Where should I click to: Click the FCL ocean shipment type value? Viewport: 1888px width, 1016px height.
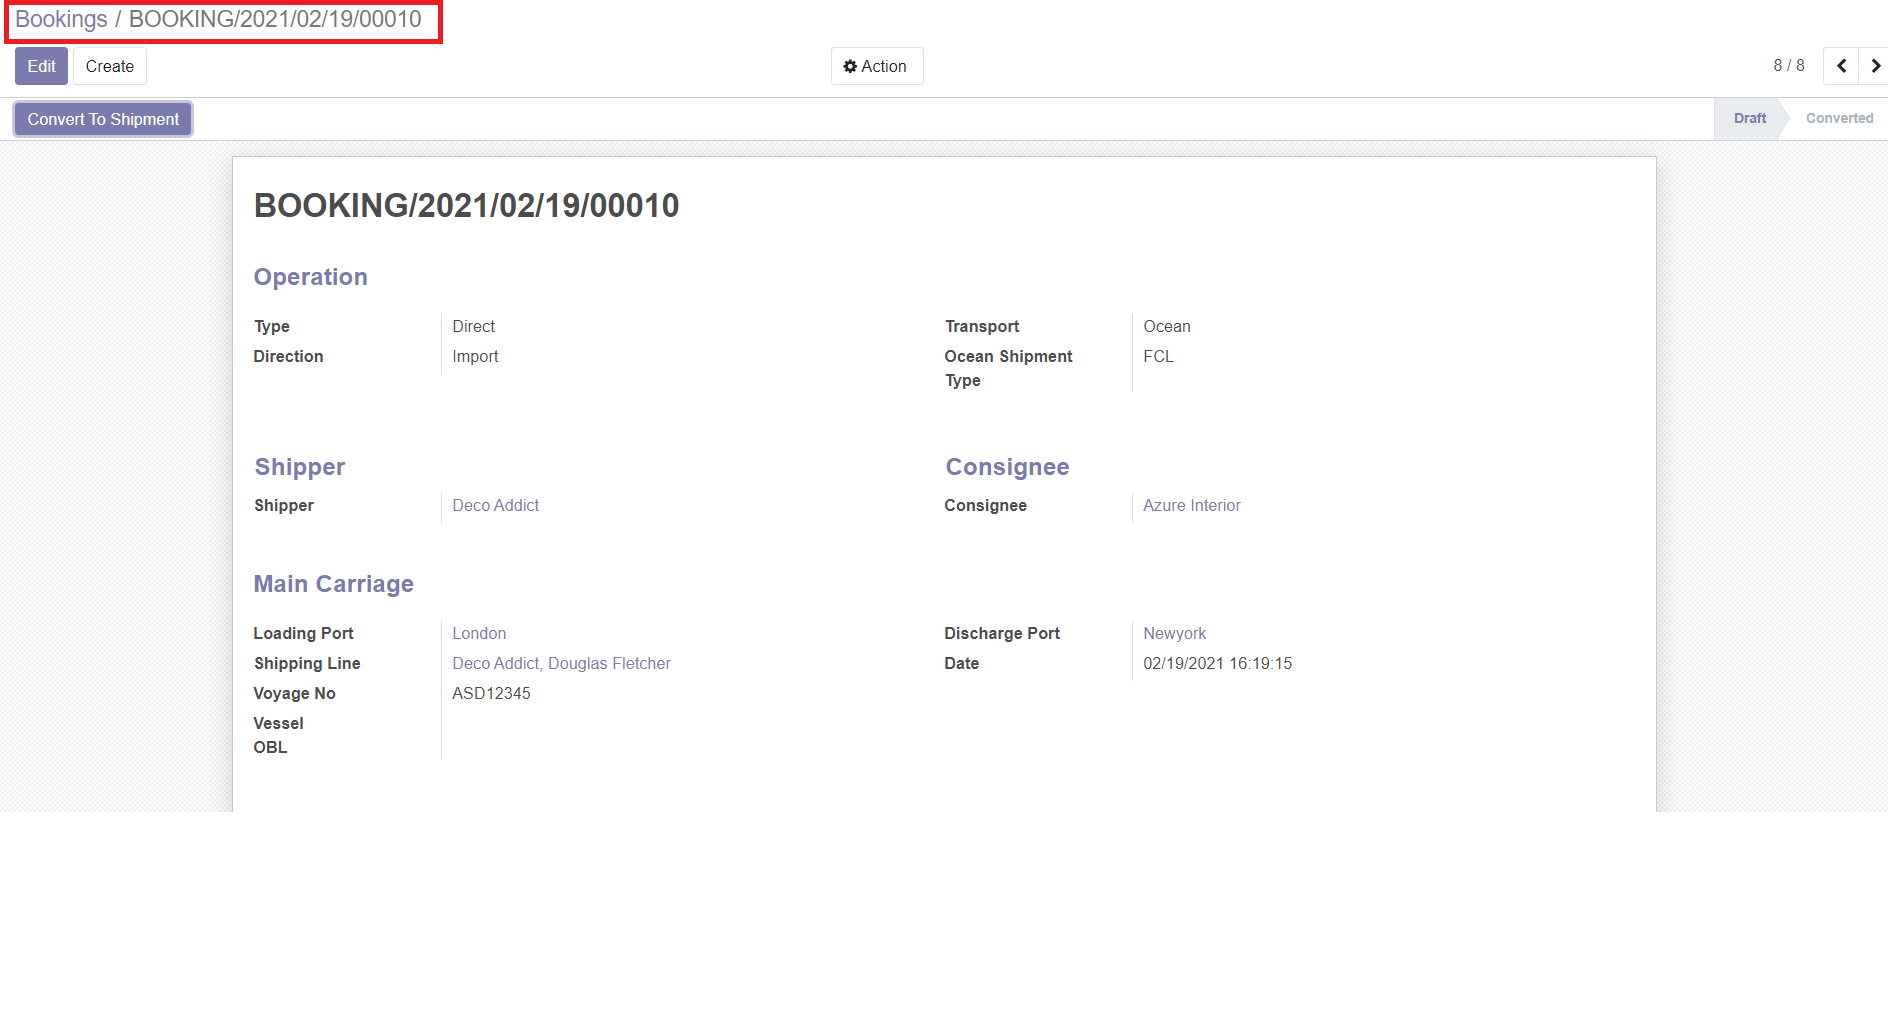coord(1158,356)
